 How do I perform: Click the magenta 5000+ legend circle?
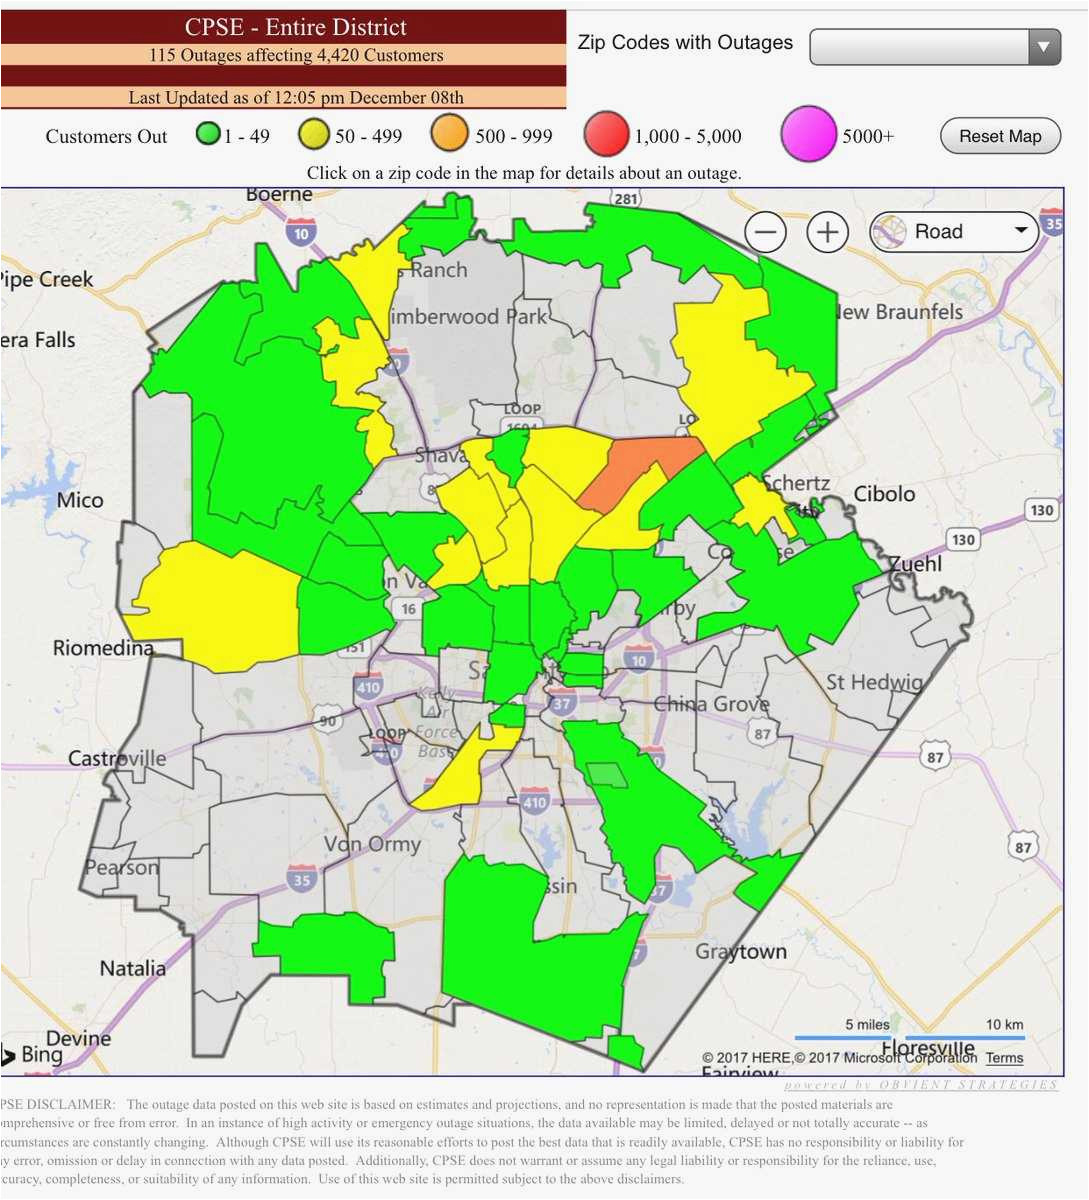pyautogui.click(x=808, y=135)
